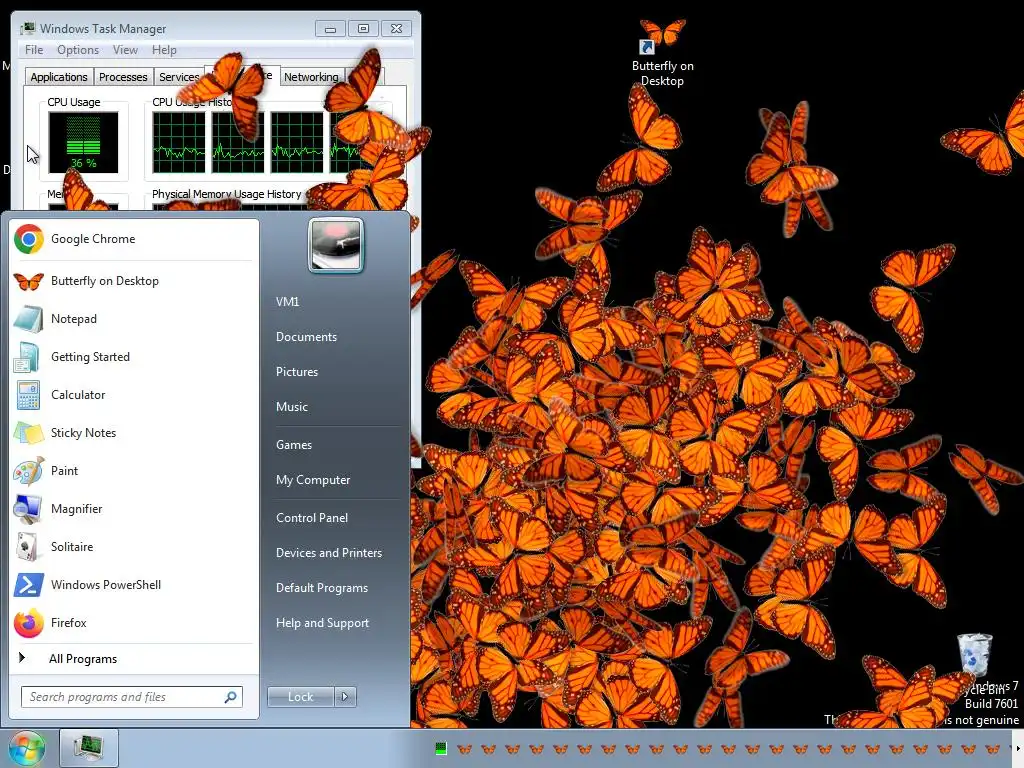Open Help menu in Task Manager
The image size is (1024, 768).
[x=164, y=50]
